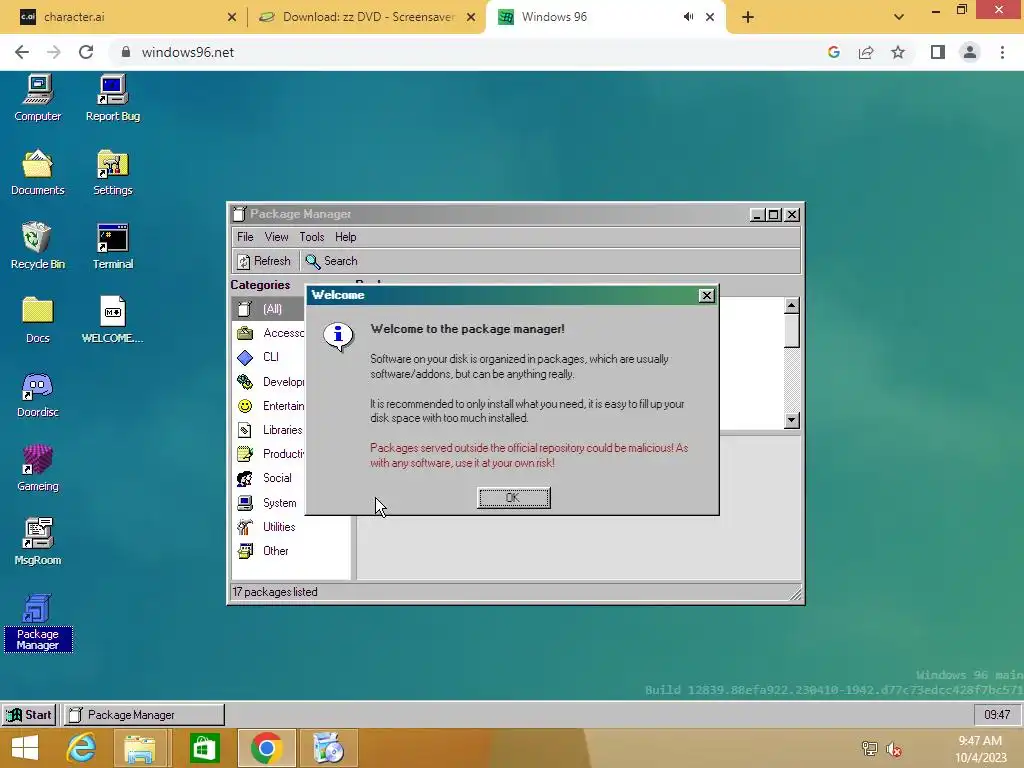Open the Recycle Bin icon
This screenshot has width=1024, height=768.
click(38, 246)
